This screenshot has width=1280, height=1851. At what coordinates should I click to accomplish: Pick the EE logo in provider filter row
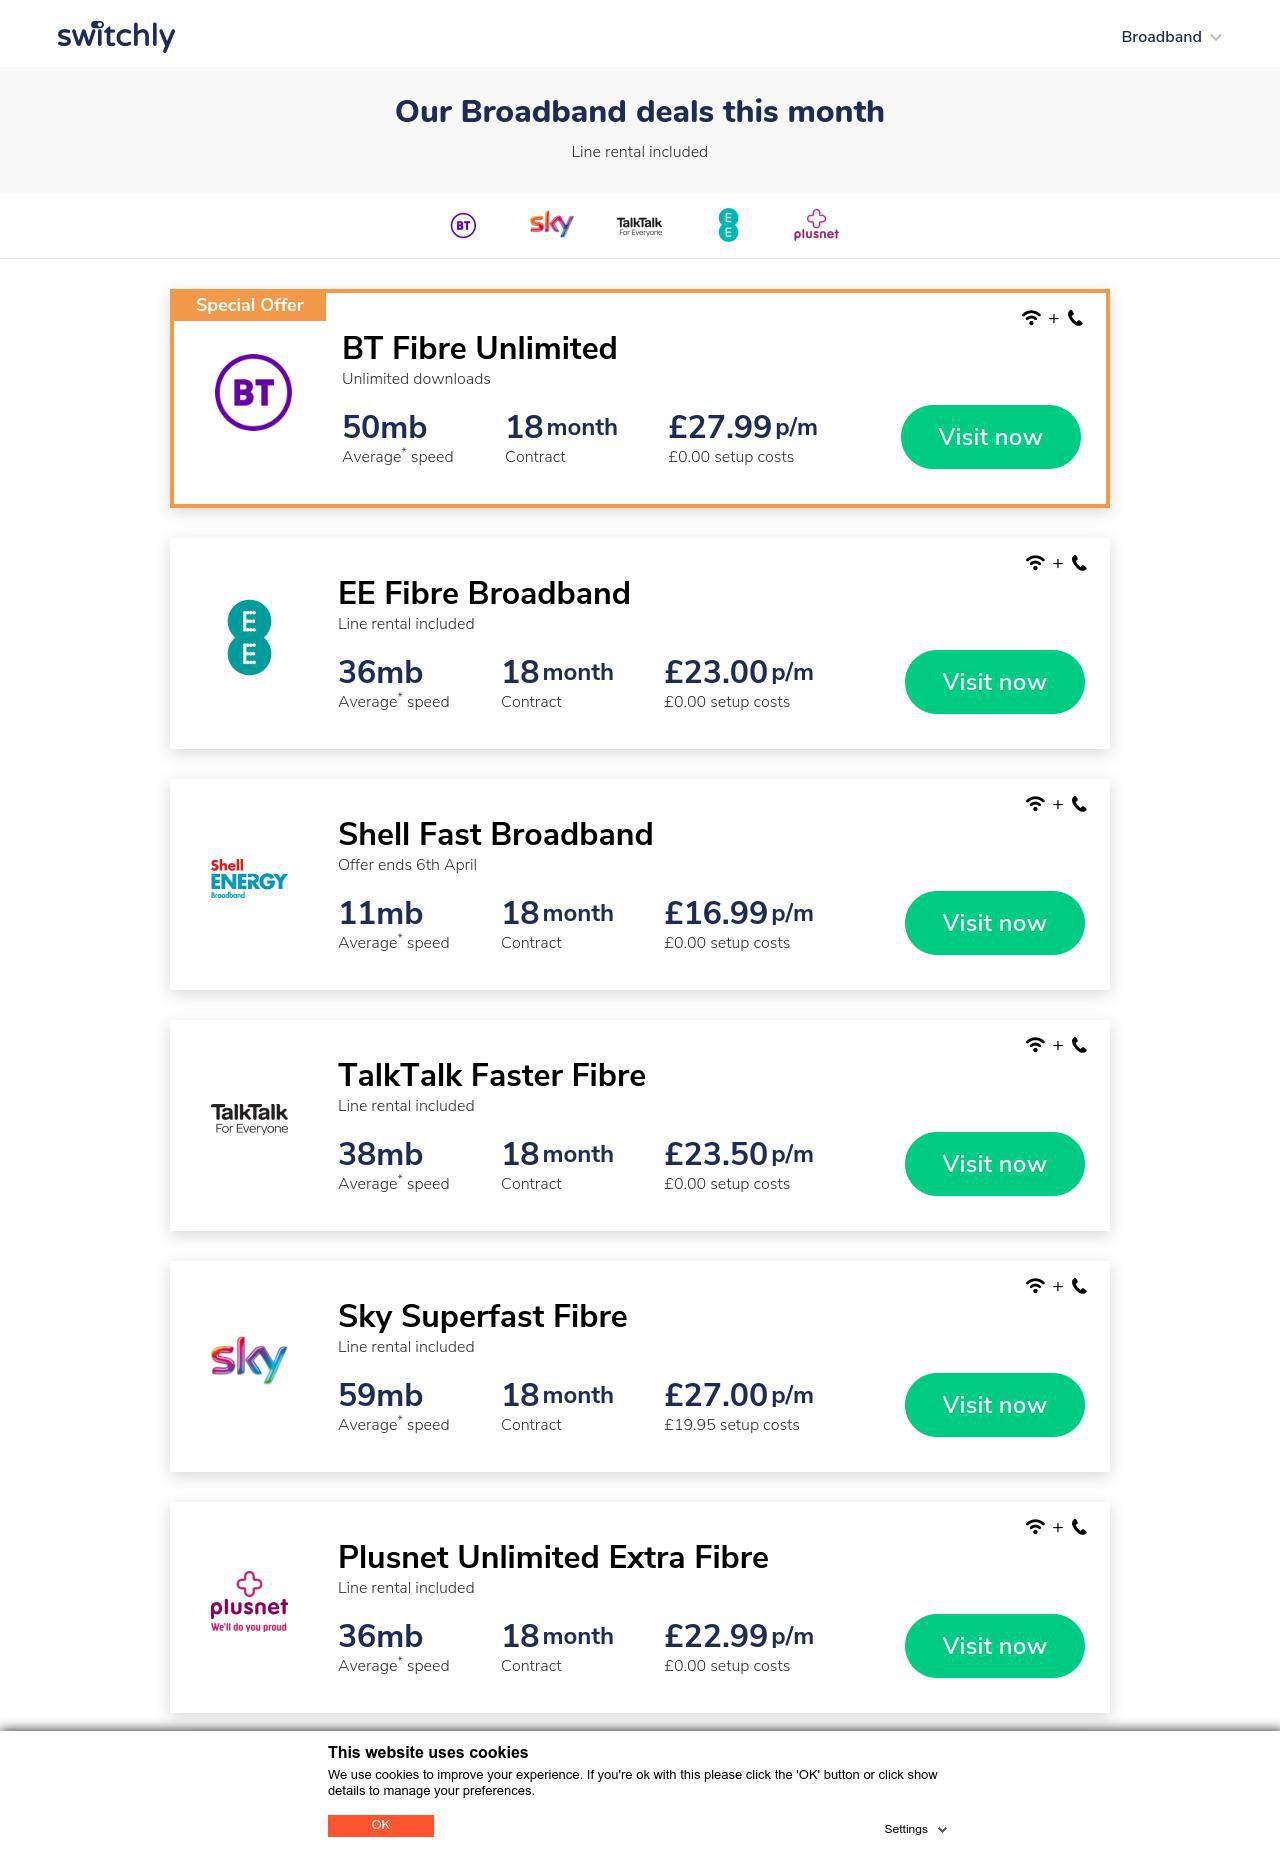[x=728, y=225]
